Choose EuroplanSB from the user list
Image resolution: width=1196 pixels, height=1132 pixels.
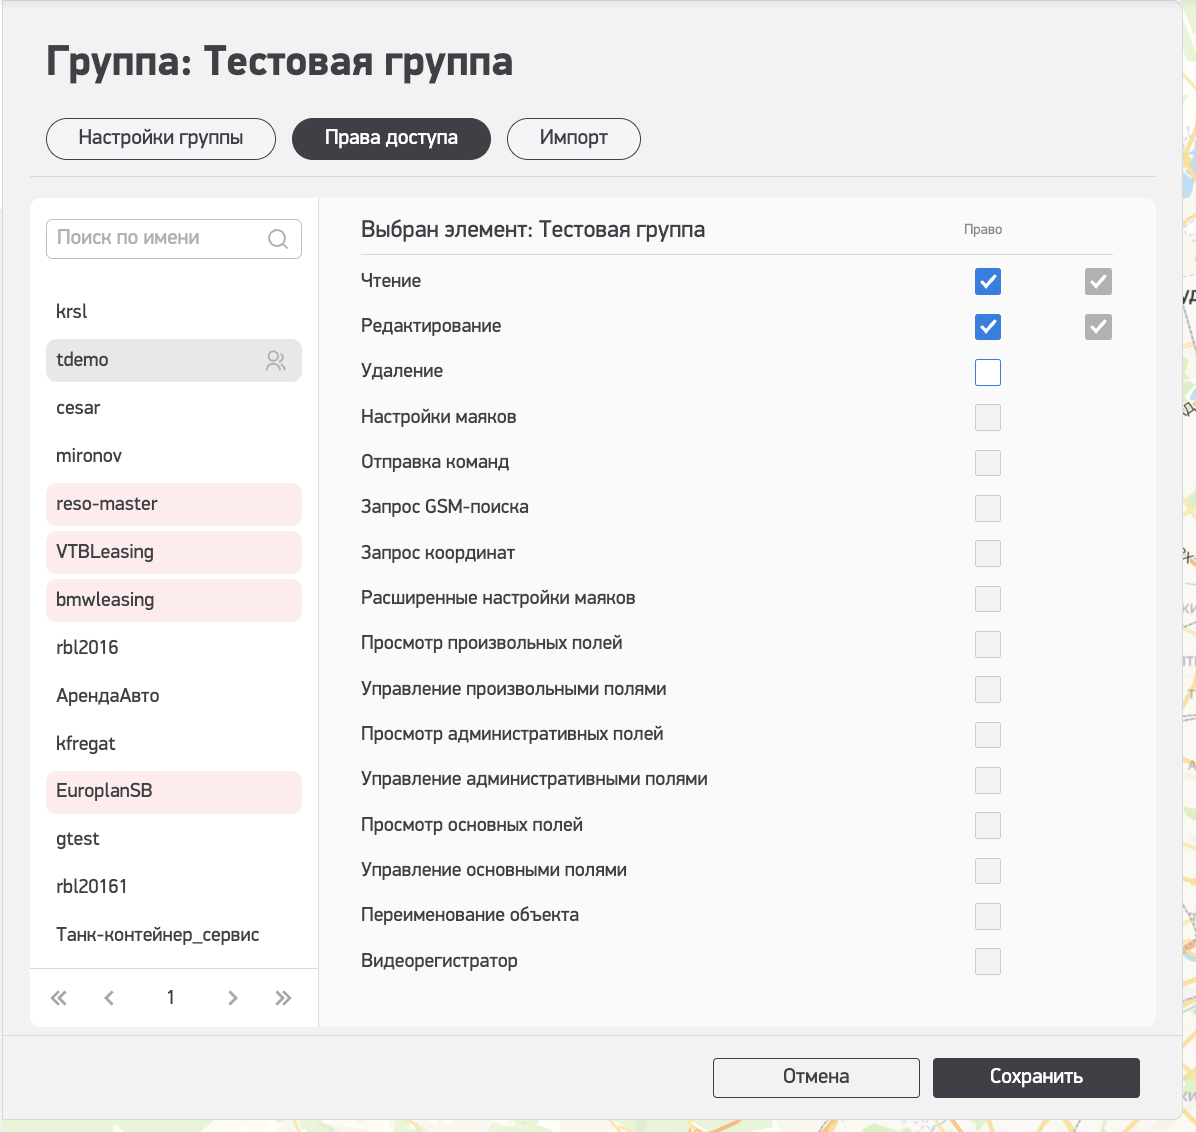(173, 792)
